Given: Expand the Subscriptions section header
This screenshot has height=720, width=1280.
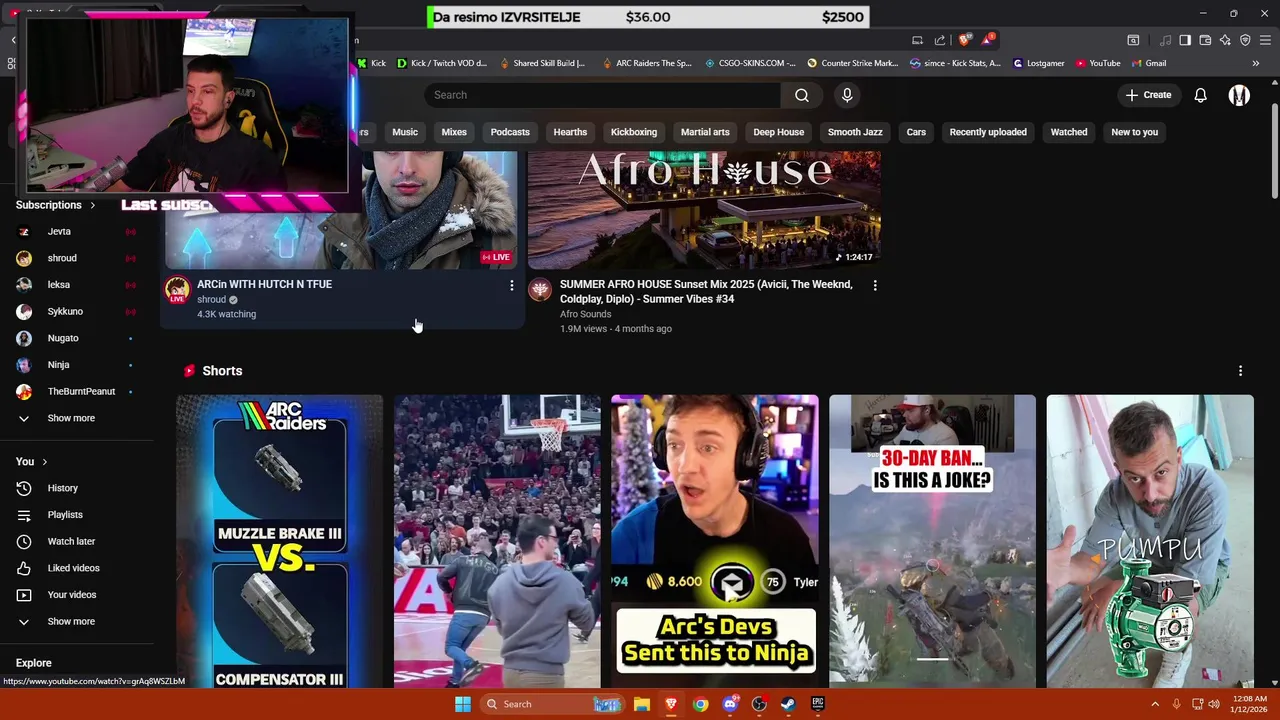Looking at the screenshot, I should click(56, 205).
